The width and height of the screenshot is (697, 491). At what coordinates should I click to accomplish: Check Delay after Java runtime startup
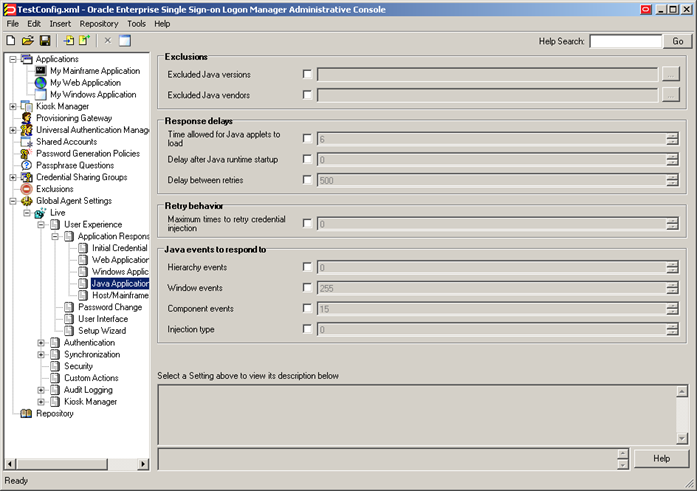[x=307, y=159]
